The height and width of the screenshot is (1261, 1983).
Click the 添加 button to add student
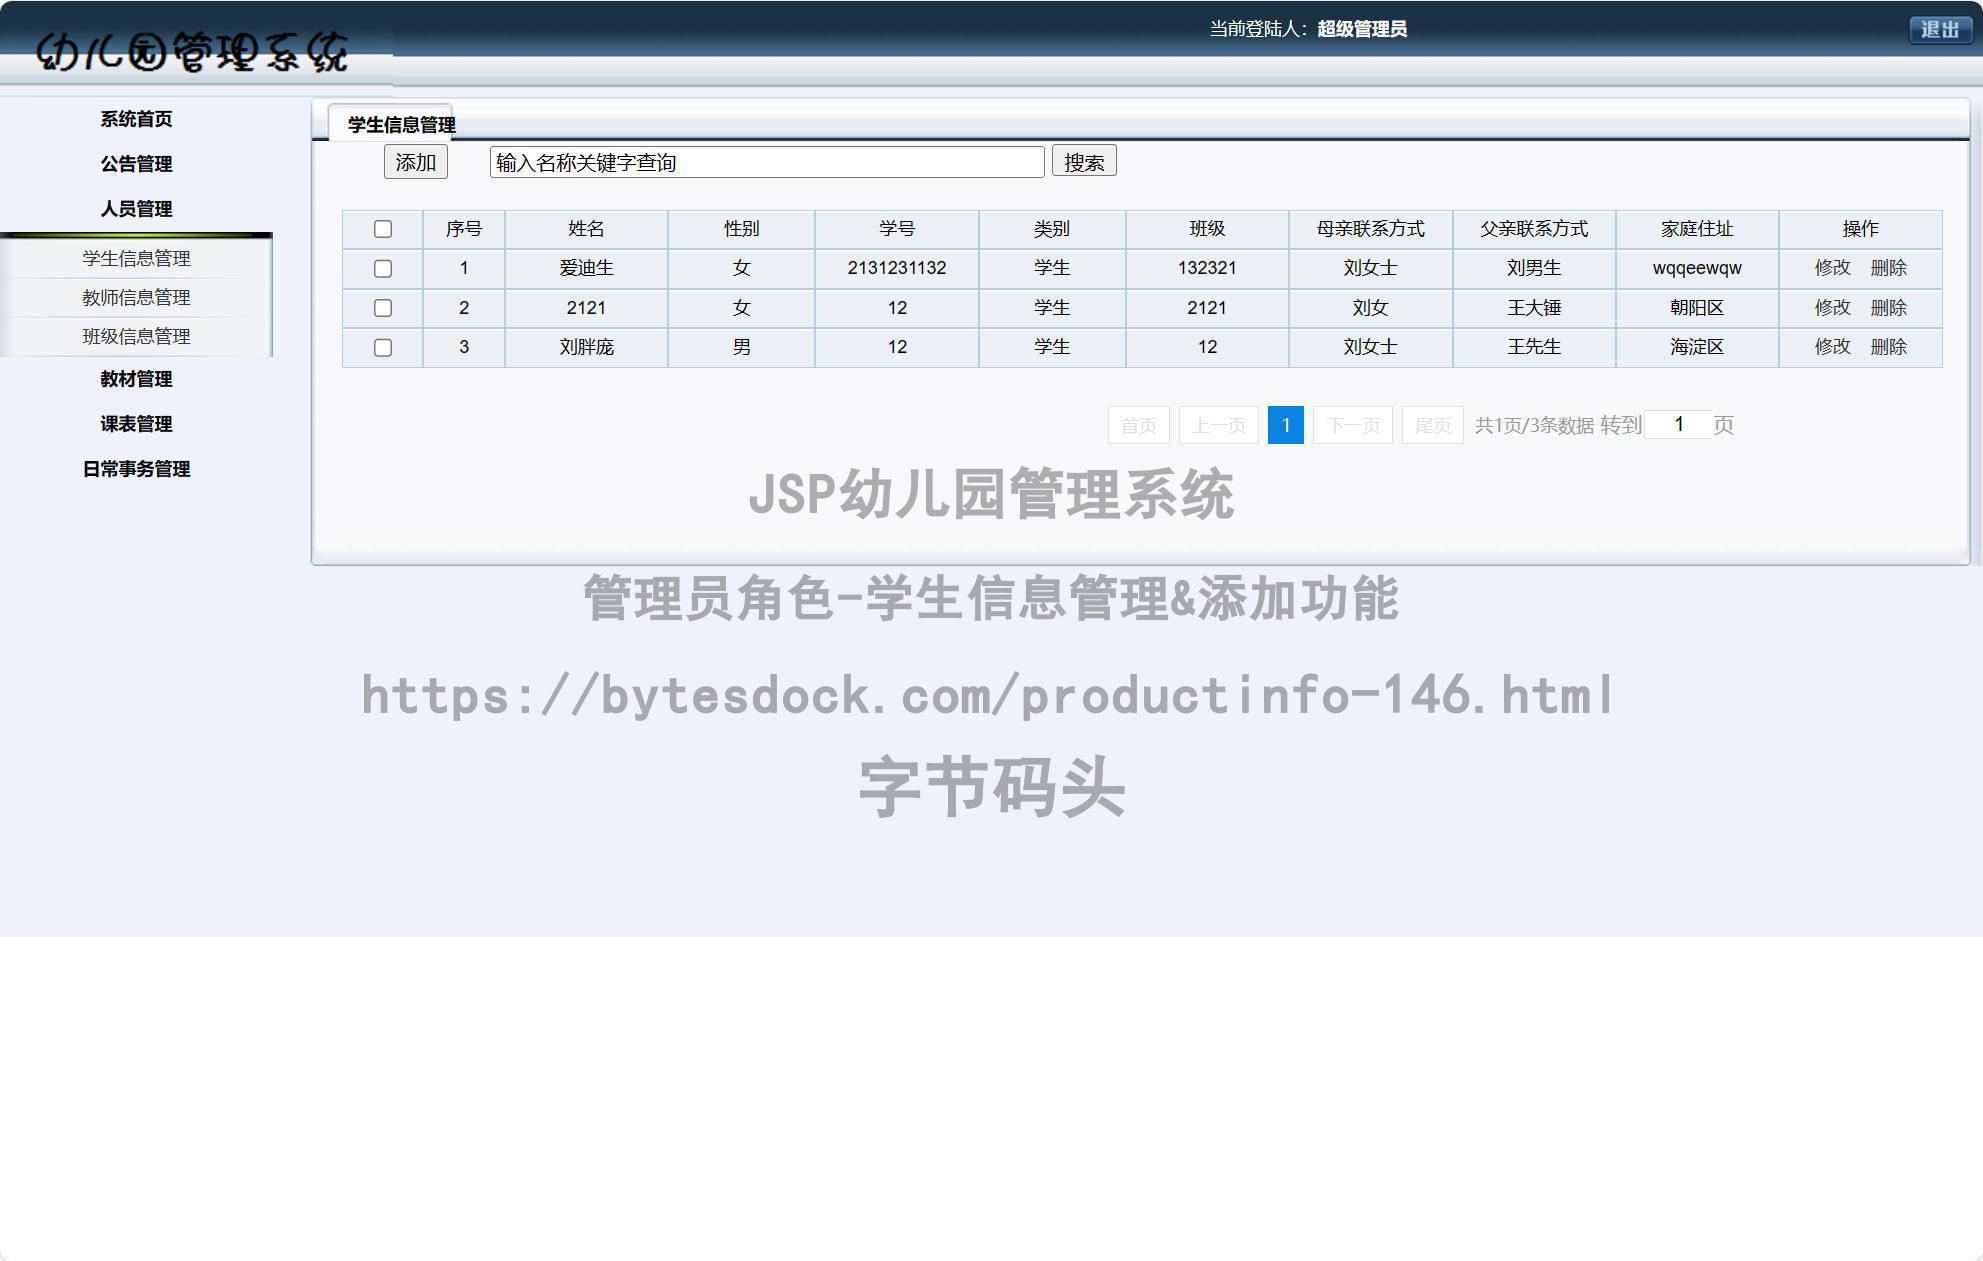click(415, 161)
